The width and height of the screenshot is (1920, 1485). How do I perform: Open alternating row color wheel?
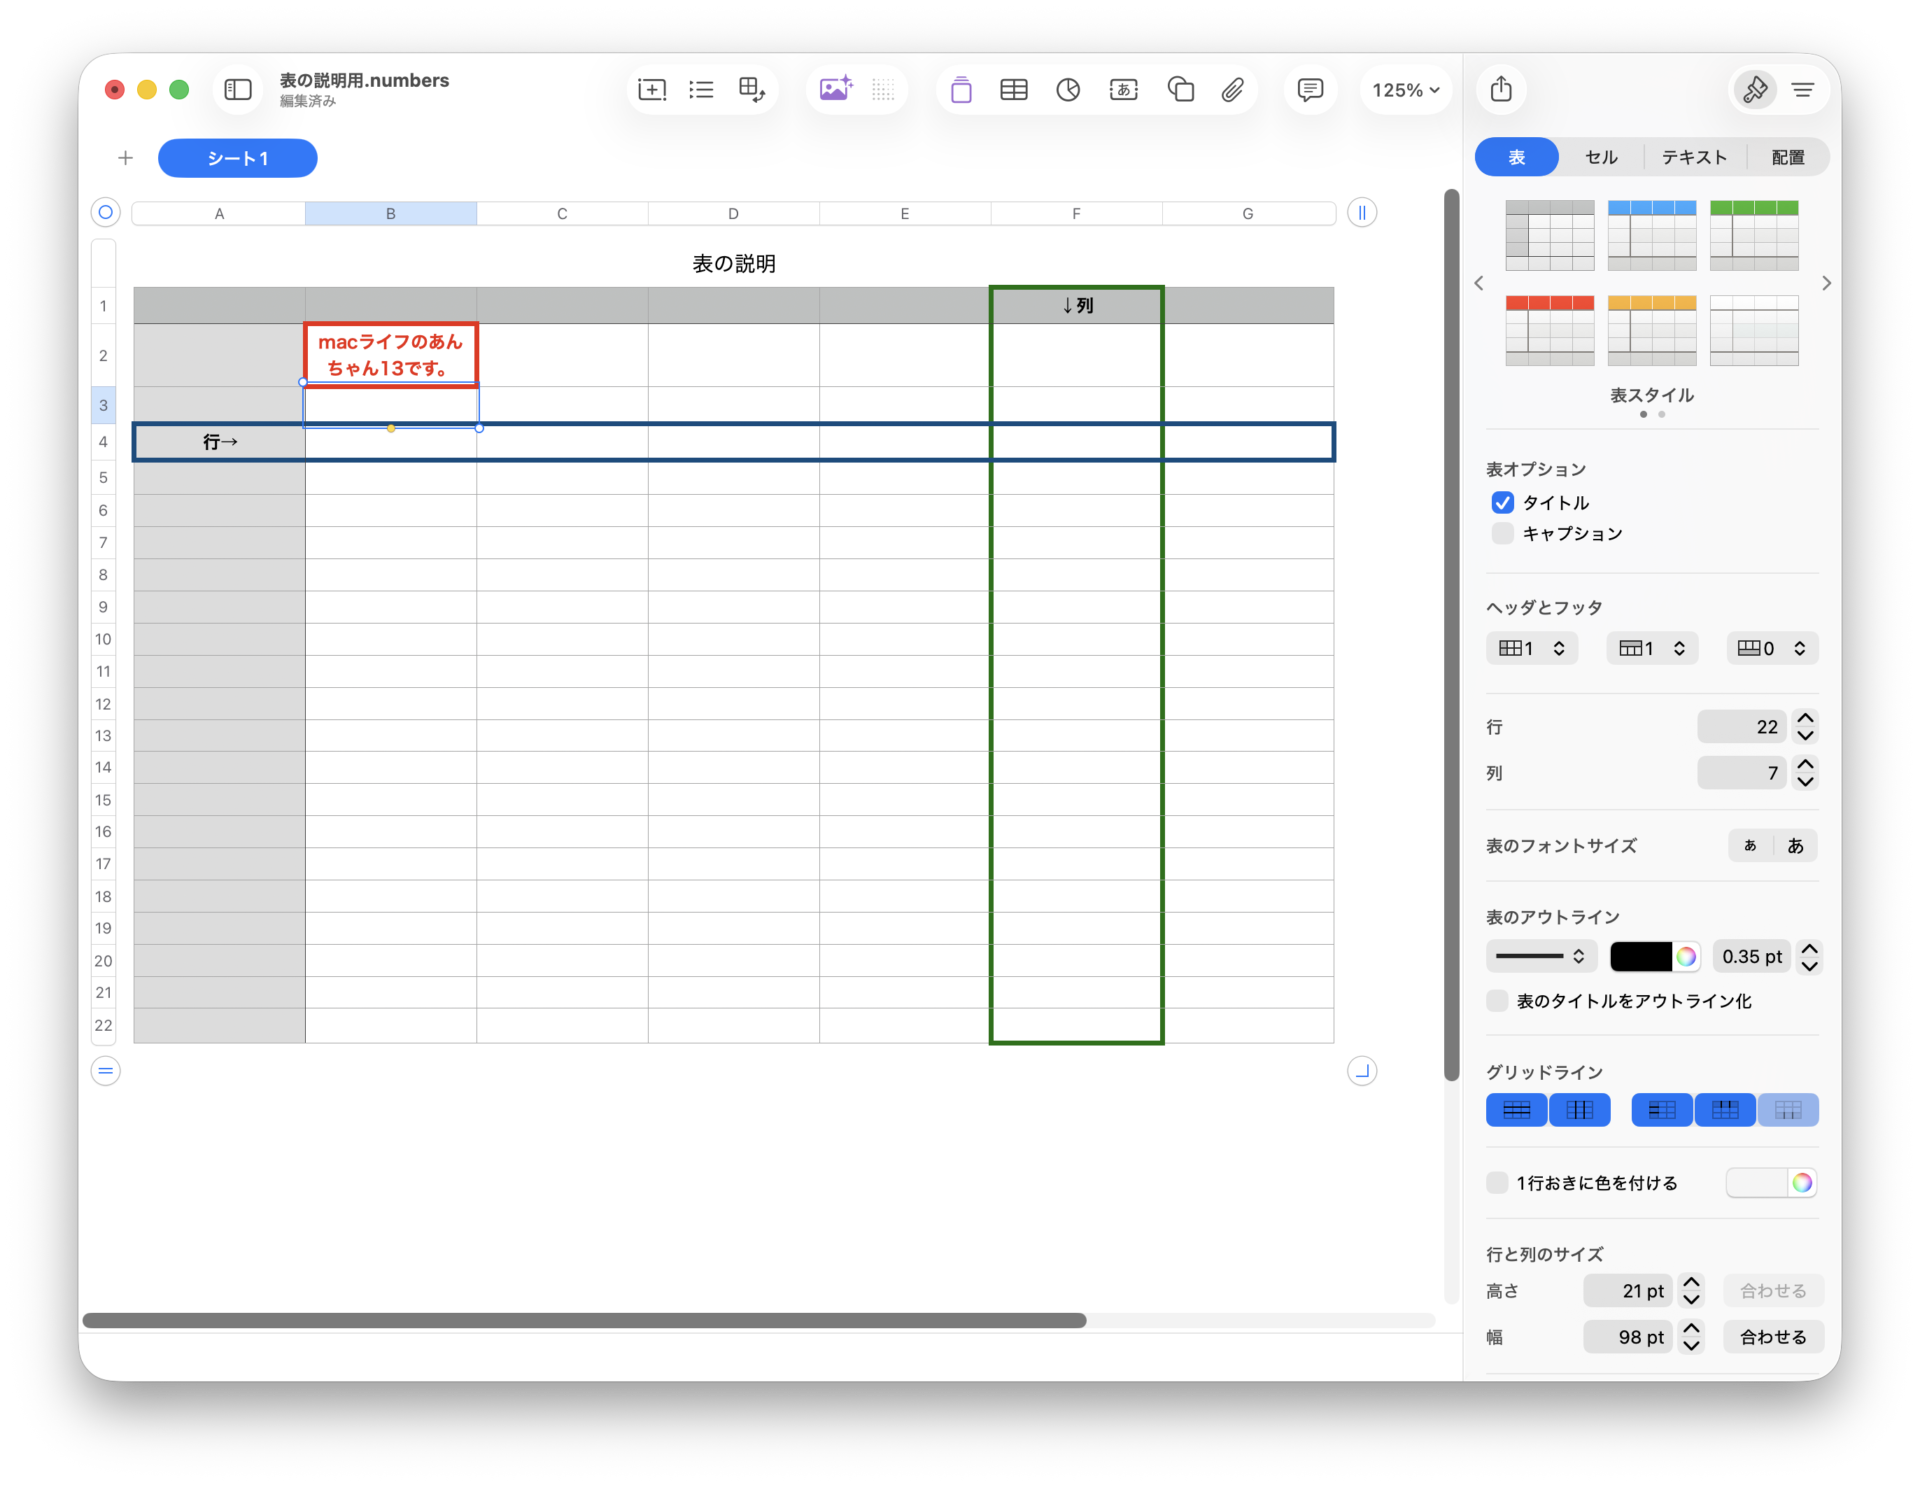1802,1183
